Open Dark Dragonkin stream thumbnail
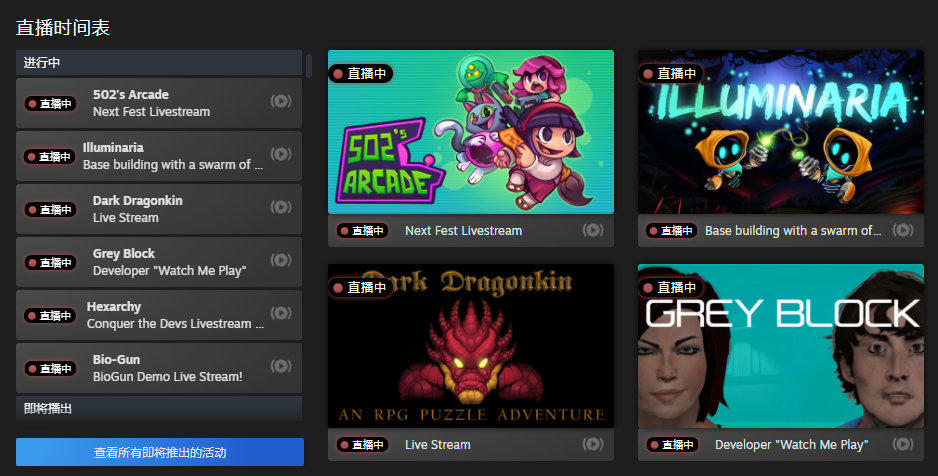Image resolution: width=938 pixels, height=476 pixels. 471,346
